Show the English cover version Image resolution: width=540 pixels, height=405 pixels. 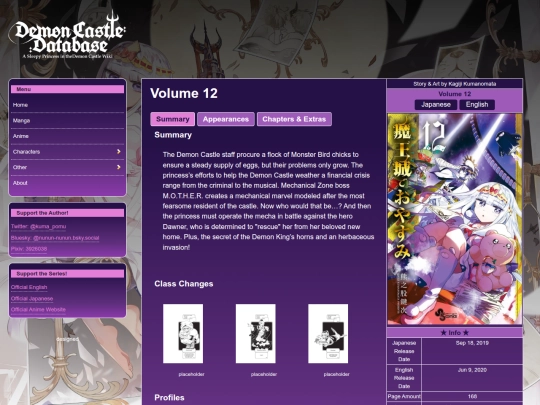point(477,105)
